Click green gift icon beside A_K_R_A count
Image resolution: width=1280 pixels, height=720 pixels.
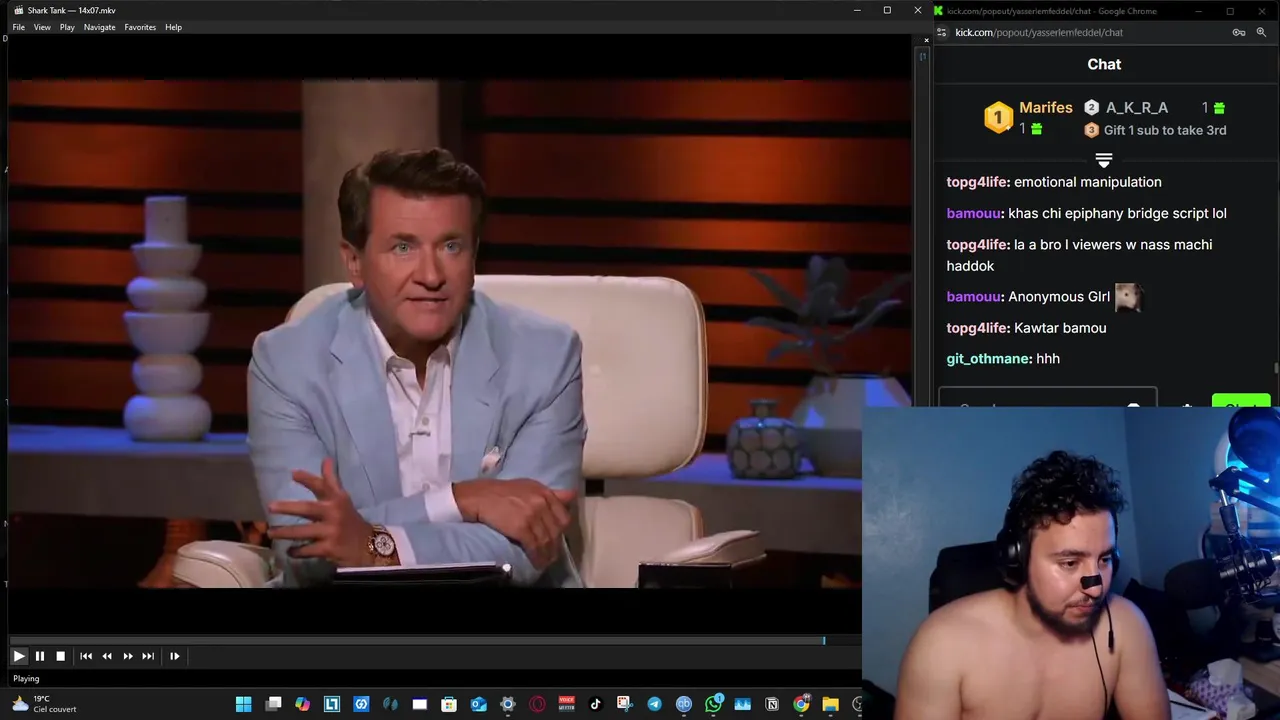coord(1219,107)
